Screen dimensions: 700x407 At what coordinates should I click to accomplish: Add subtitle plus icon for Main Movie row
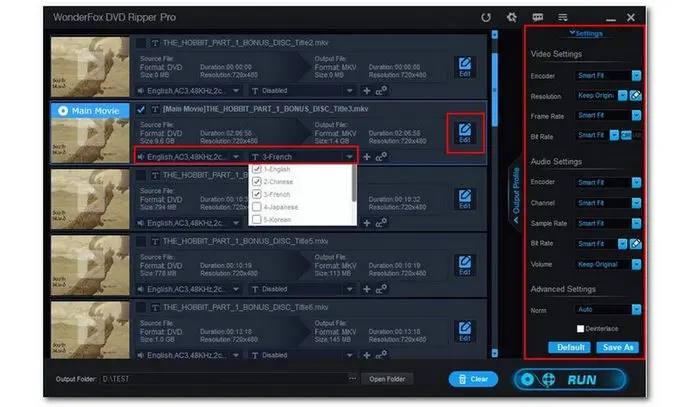(367, 157)
